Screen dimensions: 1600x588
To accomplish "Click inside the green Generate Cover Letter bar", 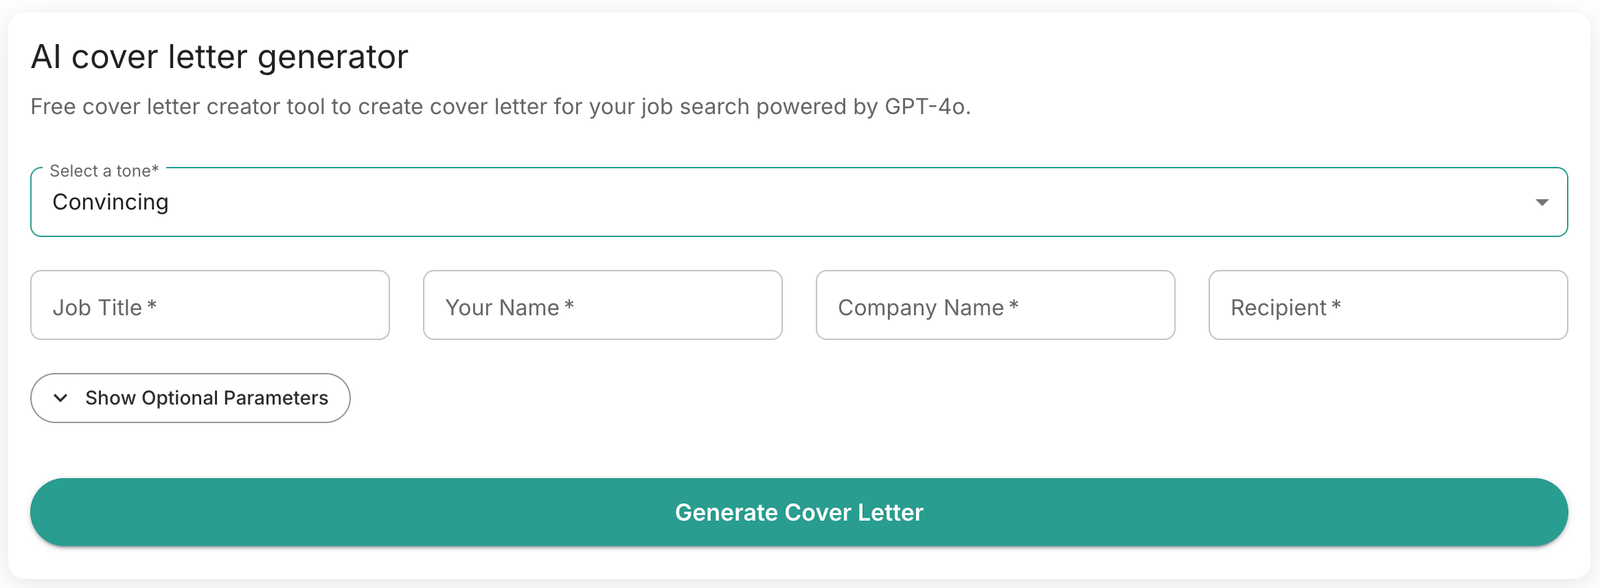I will (799, 512).
